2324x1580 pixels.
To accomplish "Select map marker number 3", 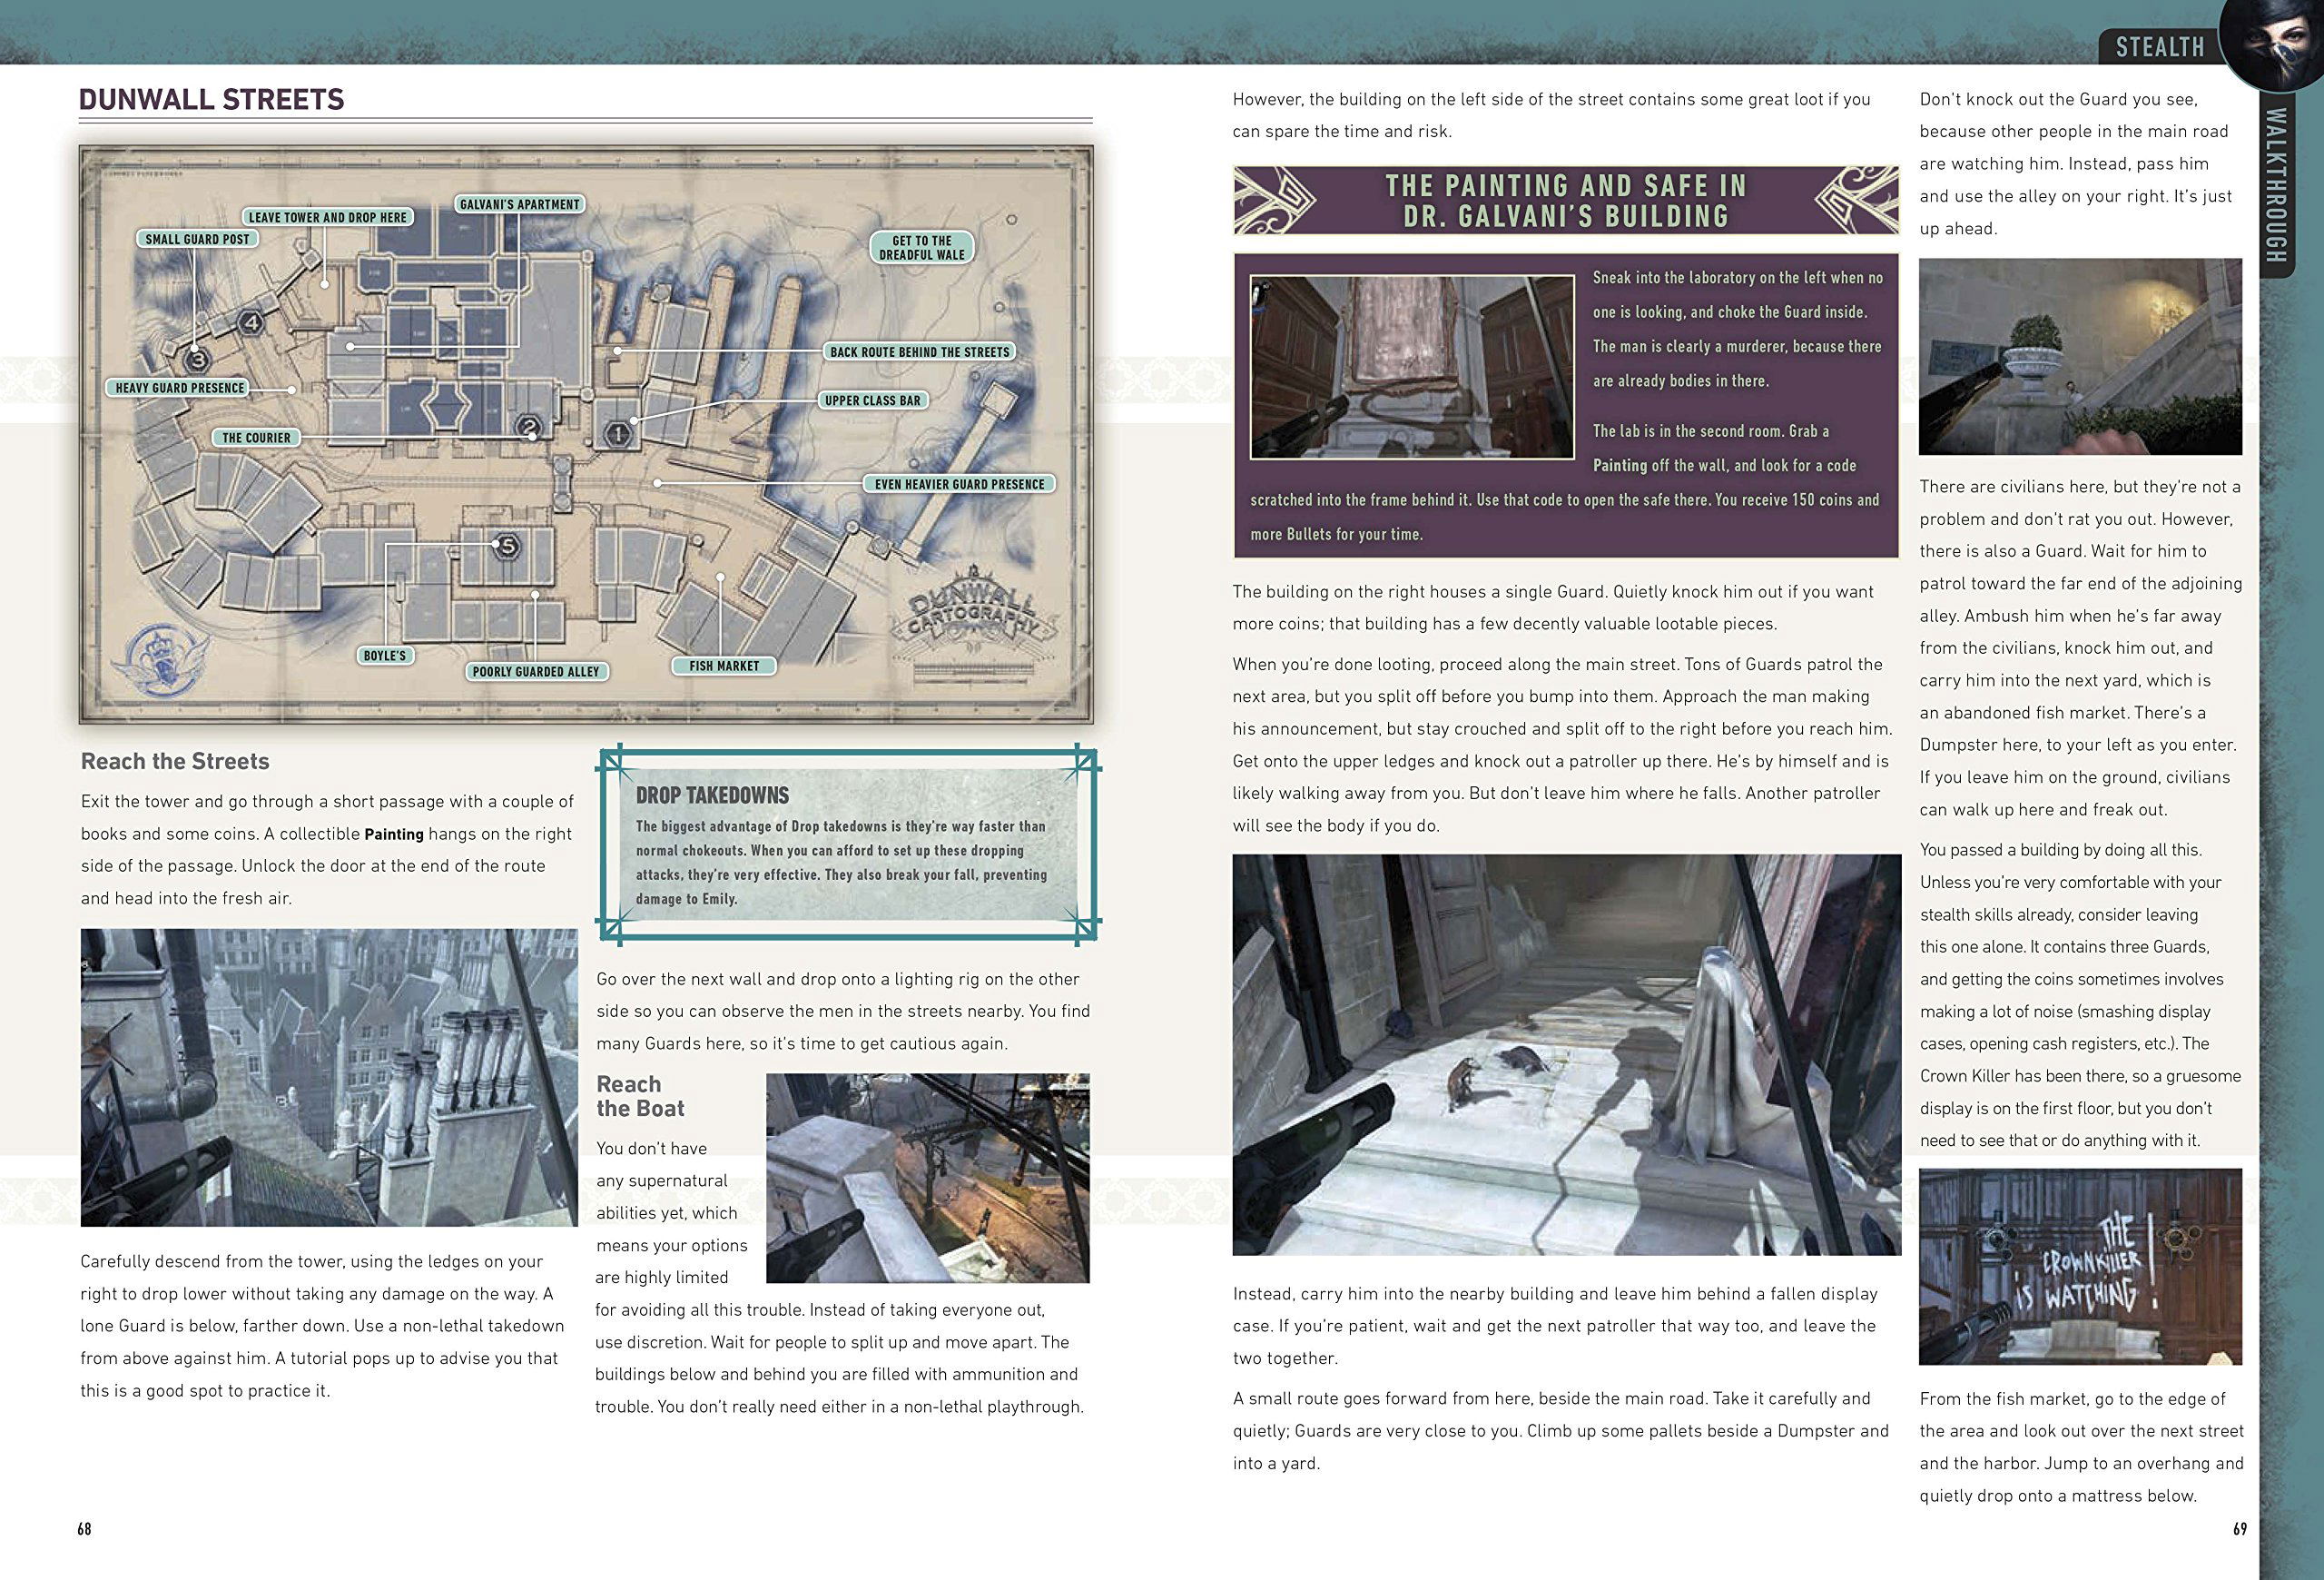I will (198, 360).
